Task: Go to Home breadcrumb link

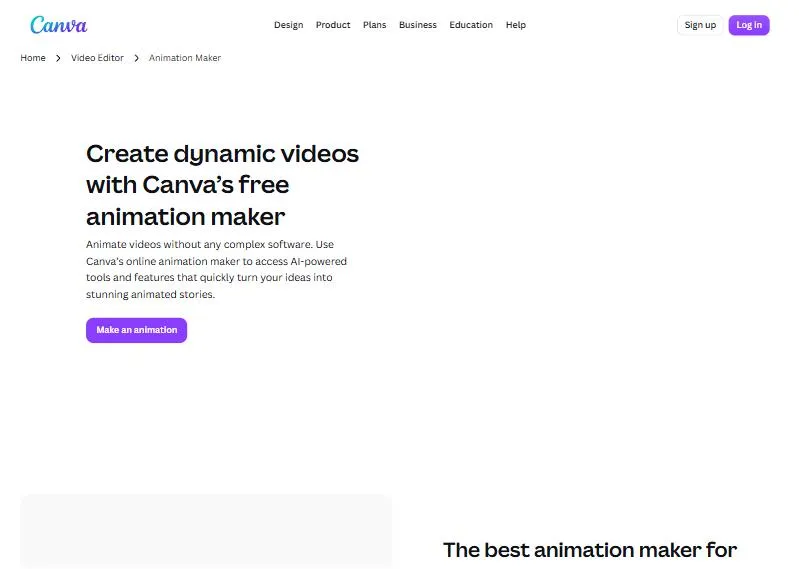Action: (33, 58)
